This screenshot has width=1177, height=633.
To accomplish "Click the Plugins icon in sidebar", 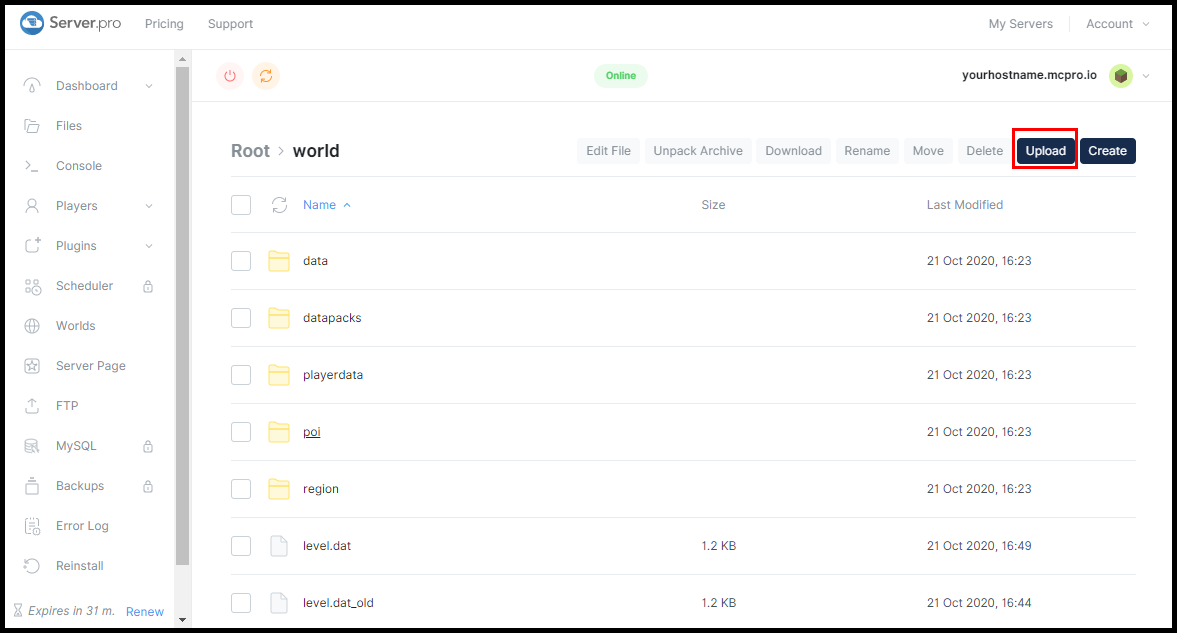I will click(x=32, y=246).
